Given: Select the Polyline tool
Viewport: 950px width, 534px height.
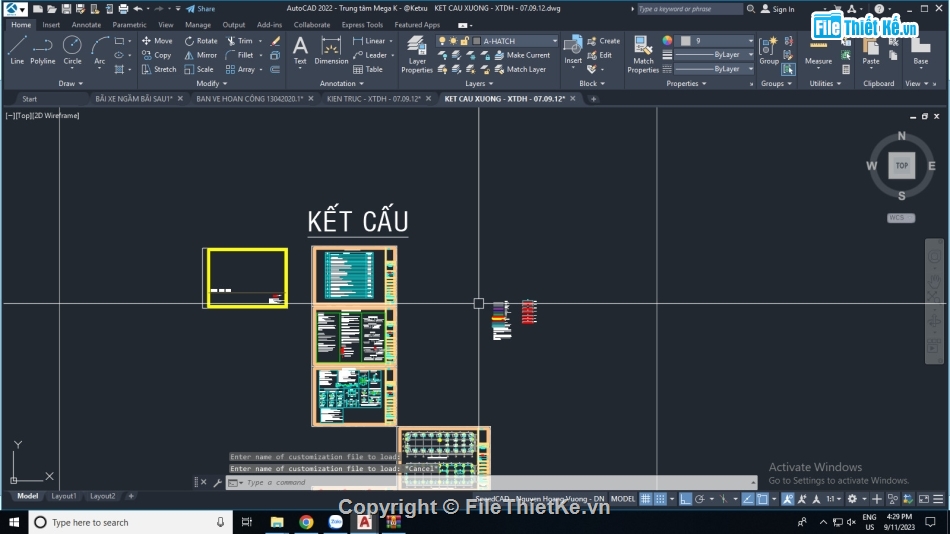Looking at the screenshot, I should (x=42, y=50).
